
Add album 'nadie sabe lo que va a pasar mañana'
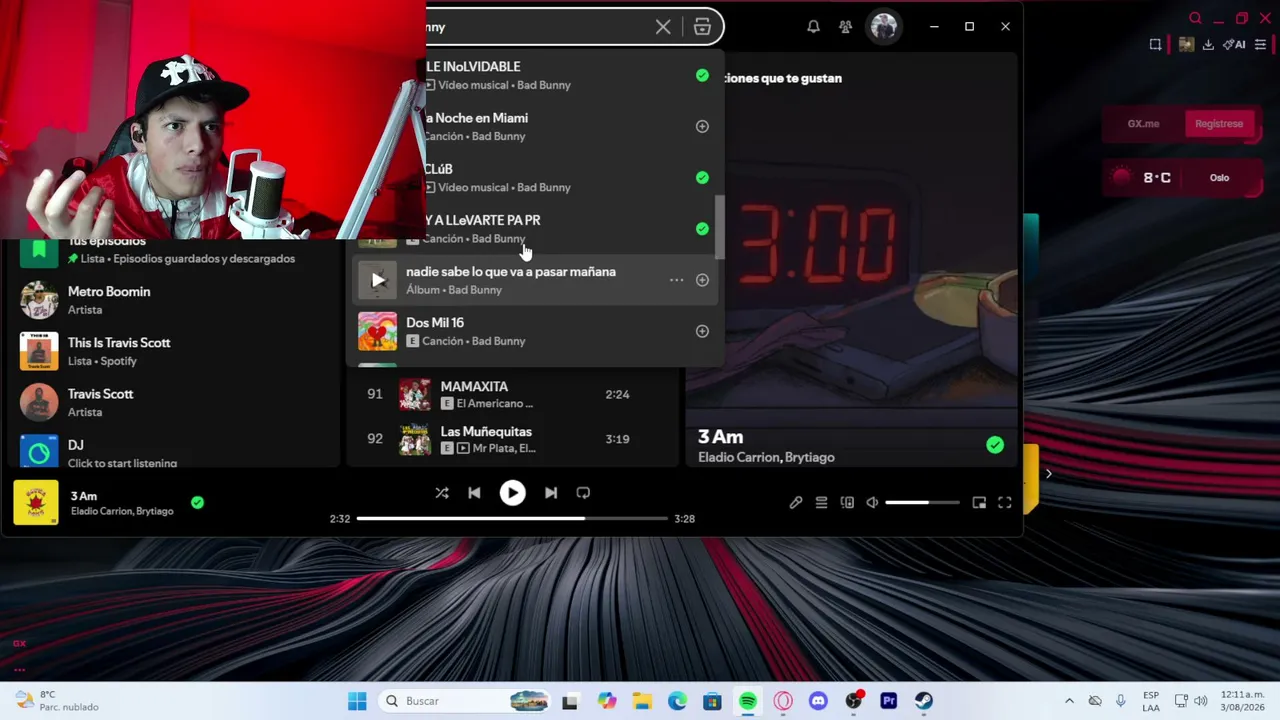tap(702, 280)
